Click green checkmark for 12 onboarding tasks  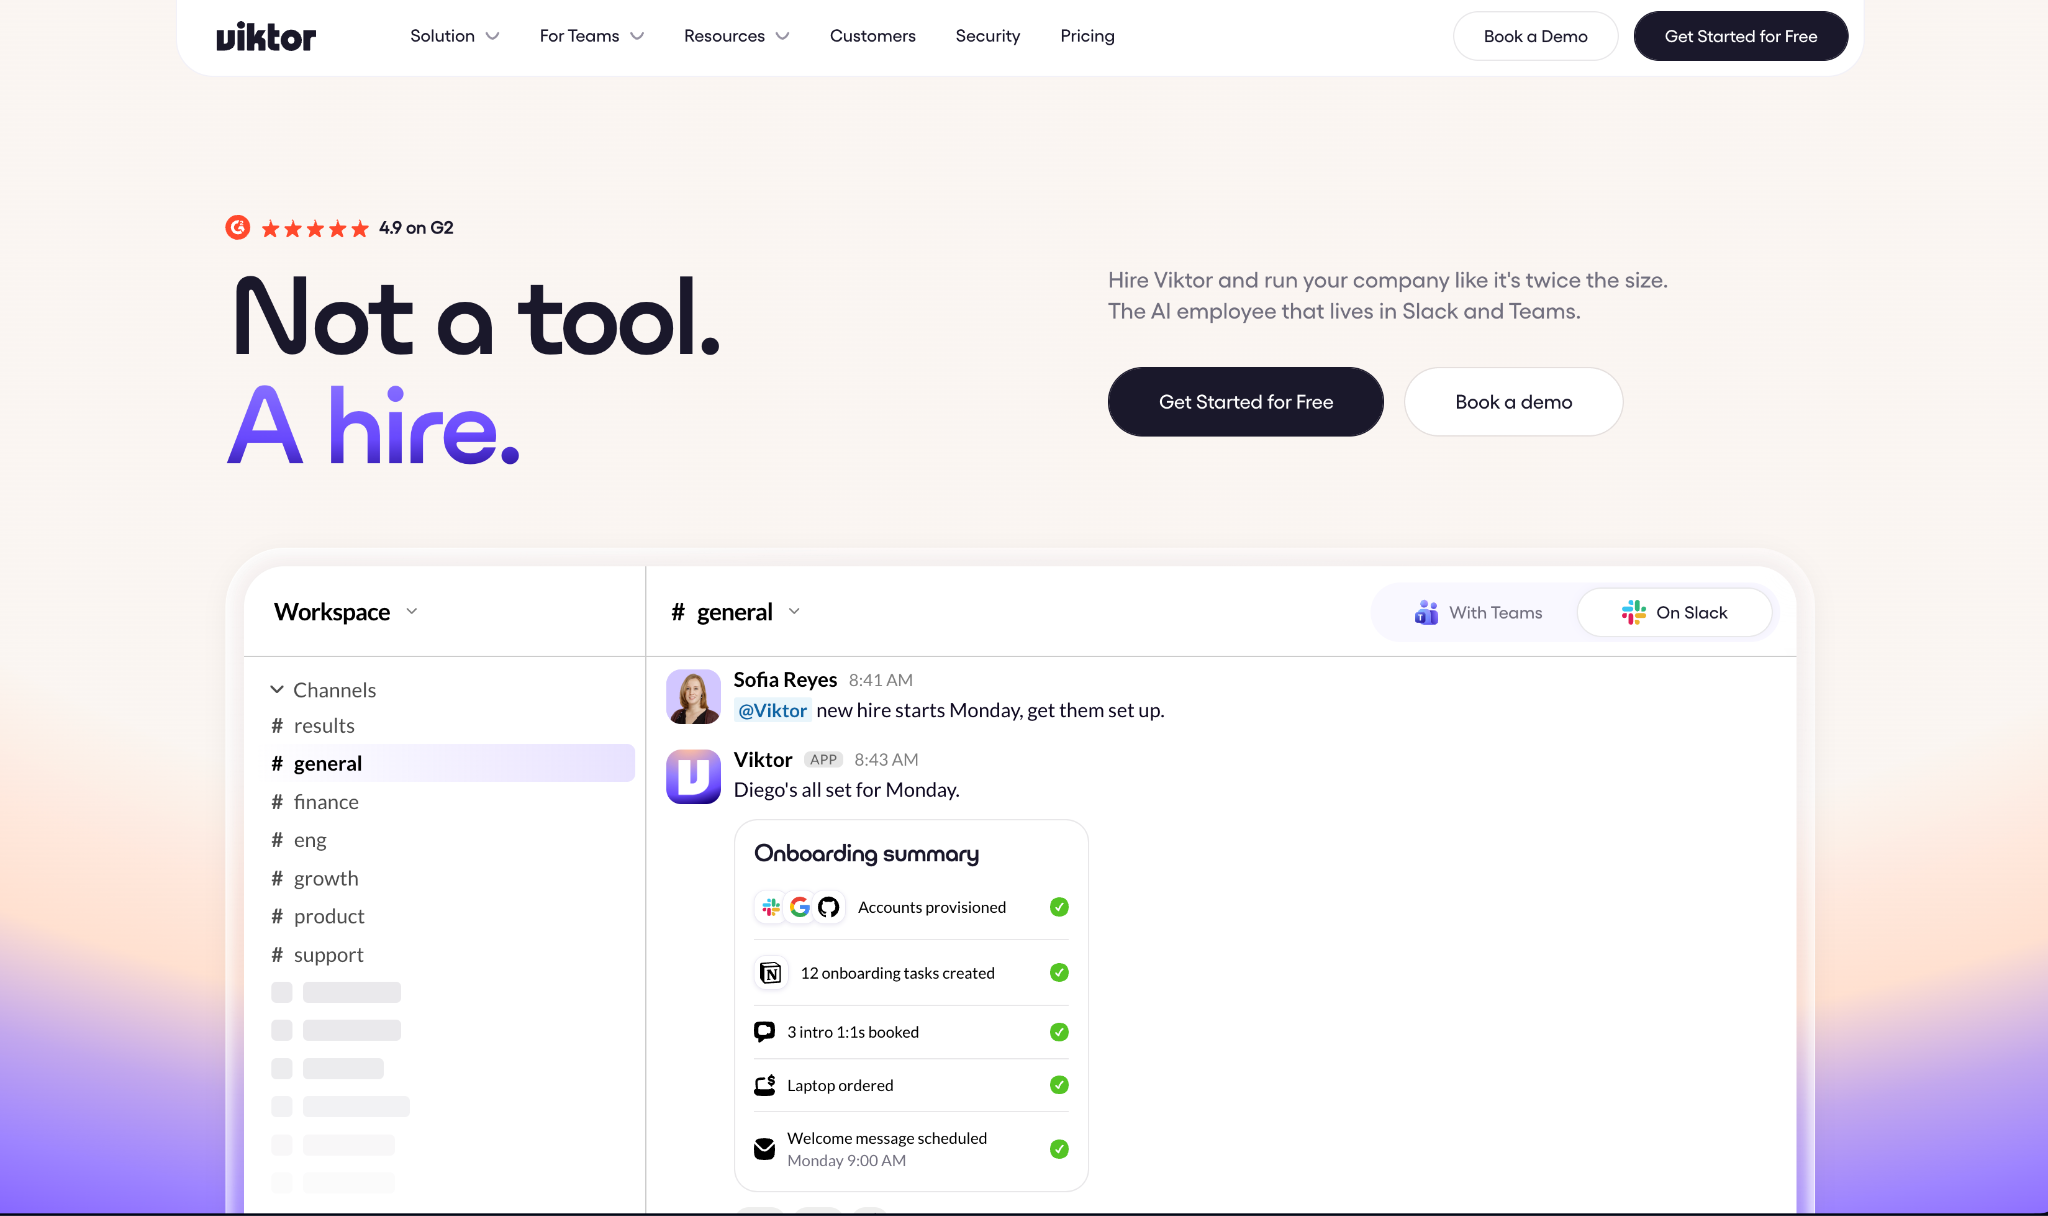tap(1059, 973)
